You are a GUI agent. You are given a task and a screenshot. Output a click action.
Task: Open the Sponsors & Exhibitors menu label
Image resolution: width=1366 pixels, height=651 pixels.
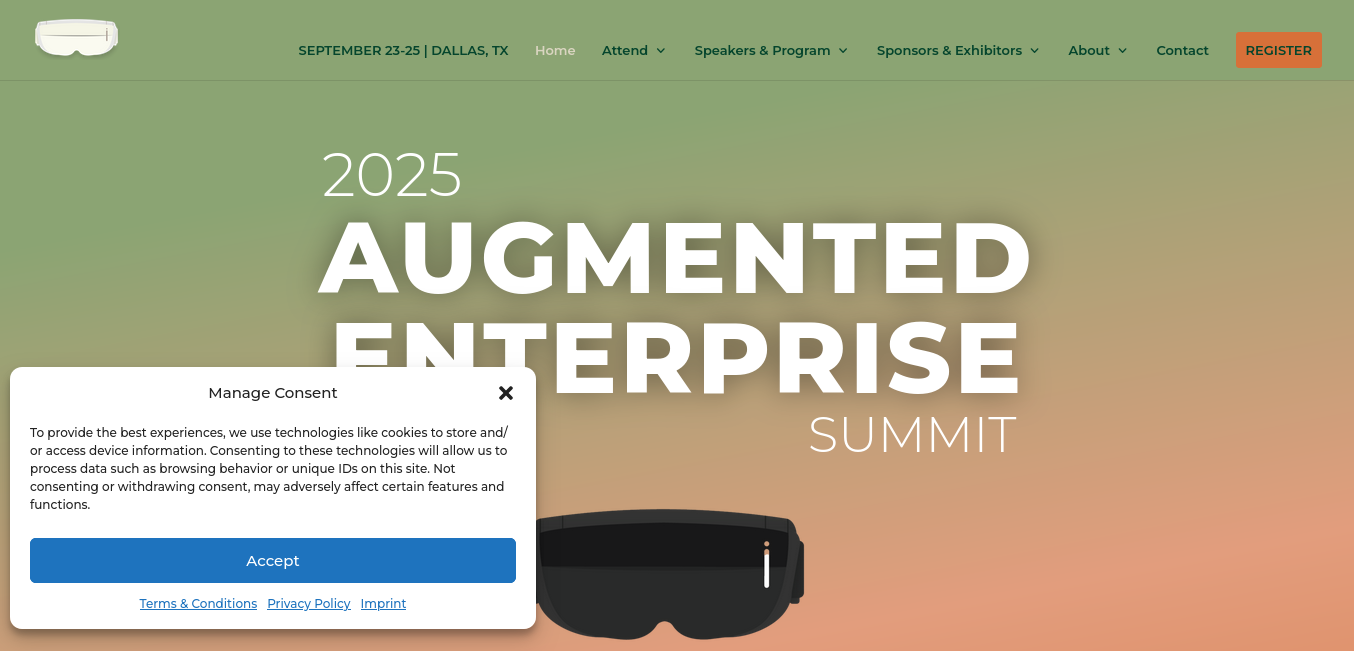[x=949, y=50]
